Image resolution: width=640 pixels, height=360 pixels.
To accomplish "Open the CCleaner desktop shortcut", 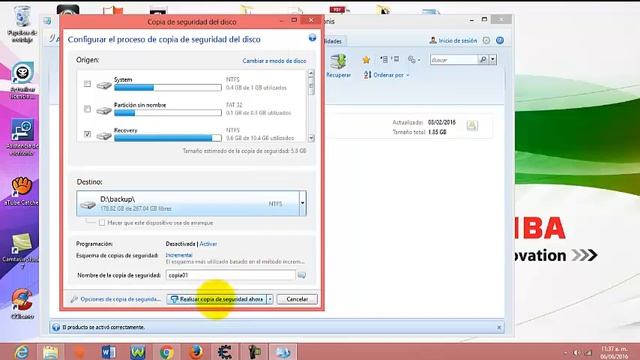I will pos(22,304).
